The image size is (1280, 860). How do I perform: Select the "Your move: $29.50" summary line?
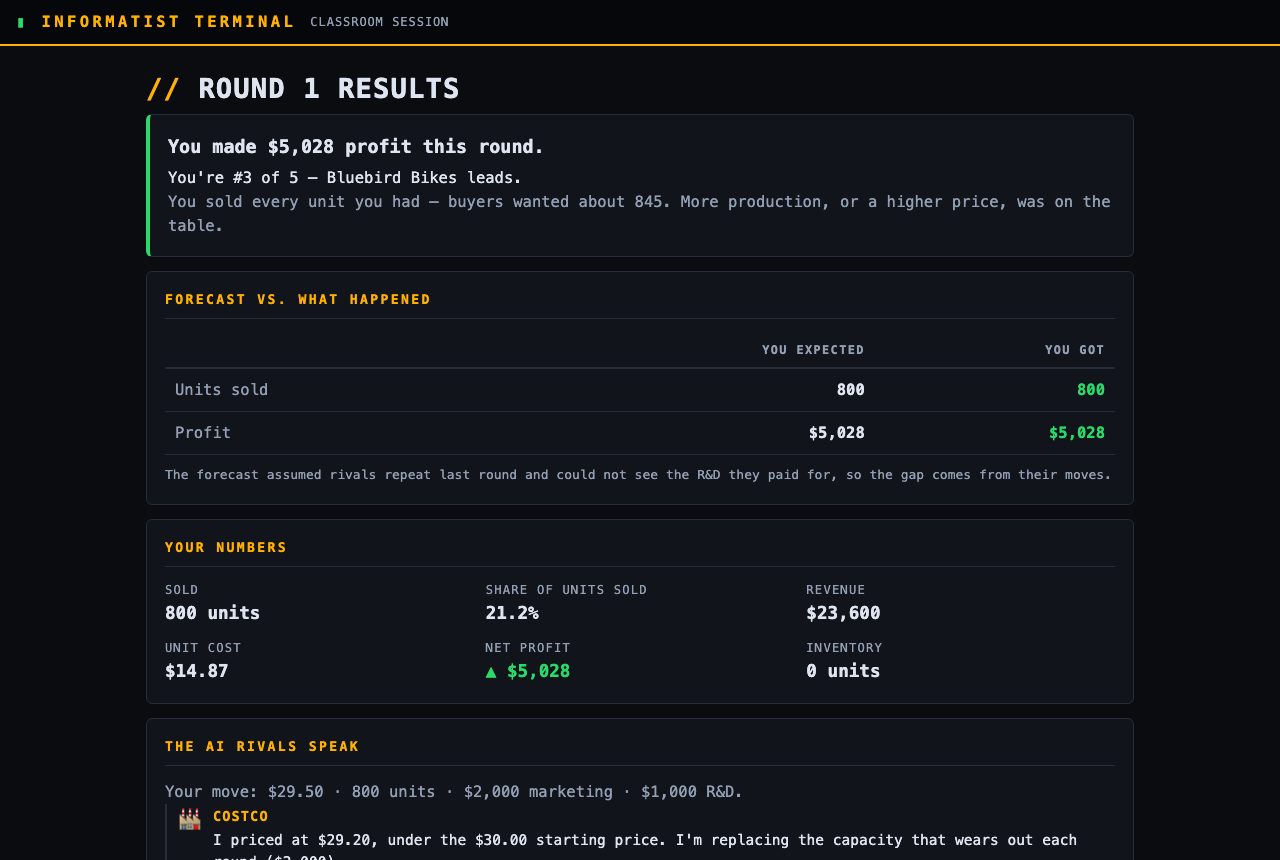click(454, 792)
